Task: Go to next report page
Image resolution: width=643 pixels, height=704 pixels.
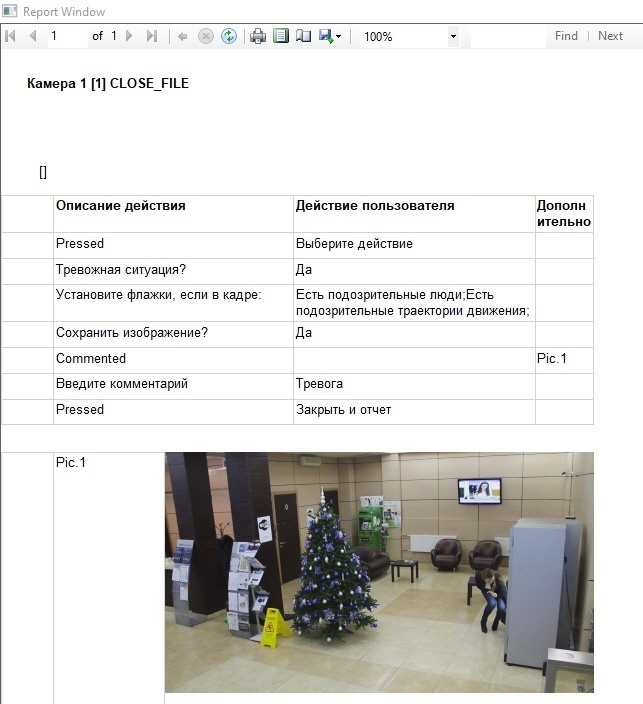Action: click(x=129, y=36)
